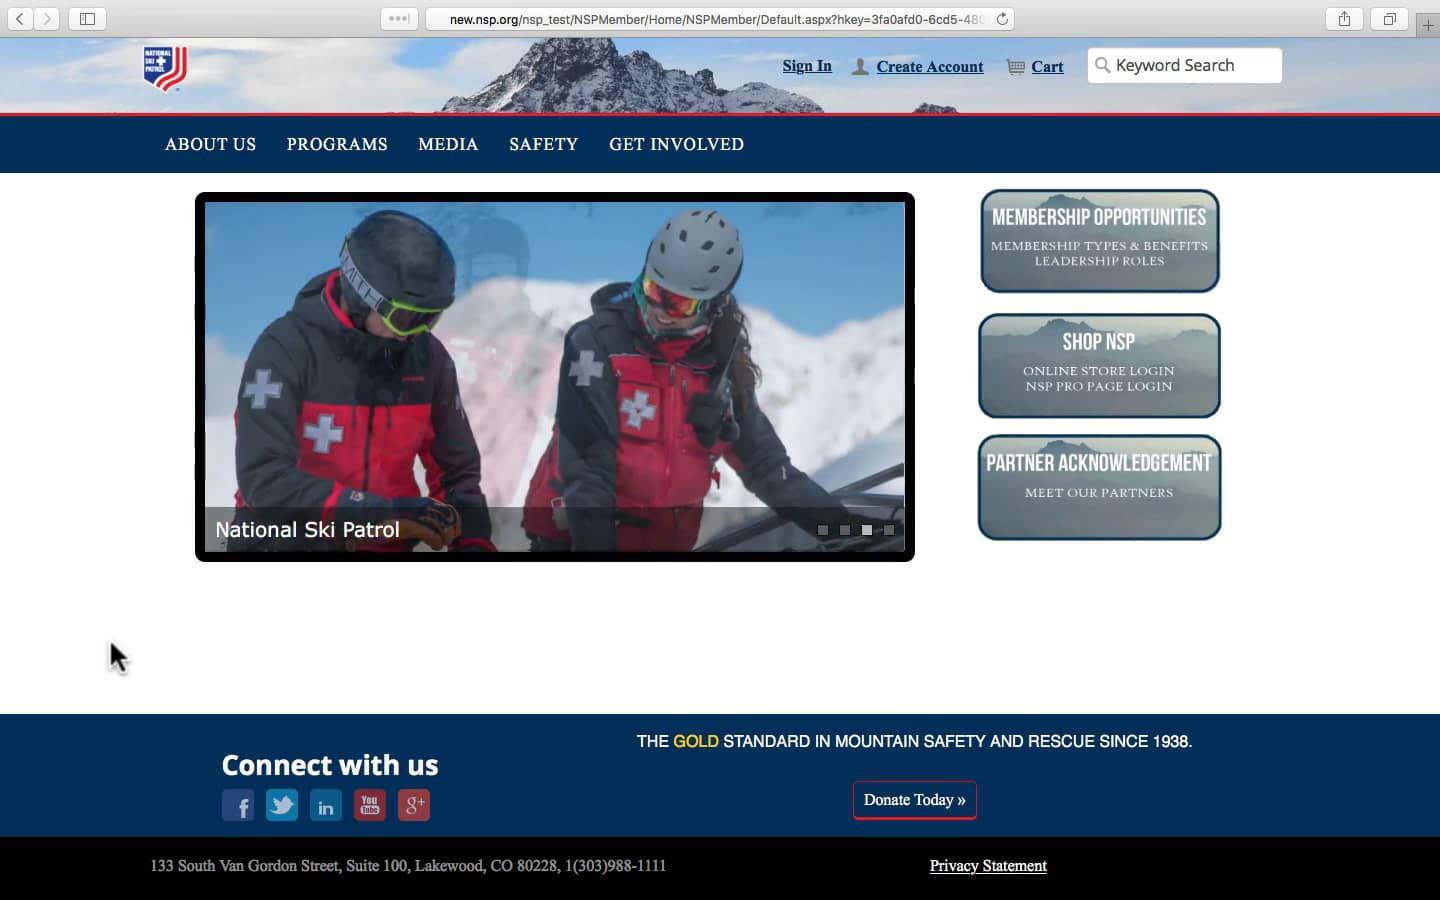
Task: Open the Twitter social icon
Action: [x=282, y=805]
